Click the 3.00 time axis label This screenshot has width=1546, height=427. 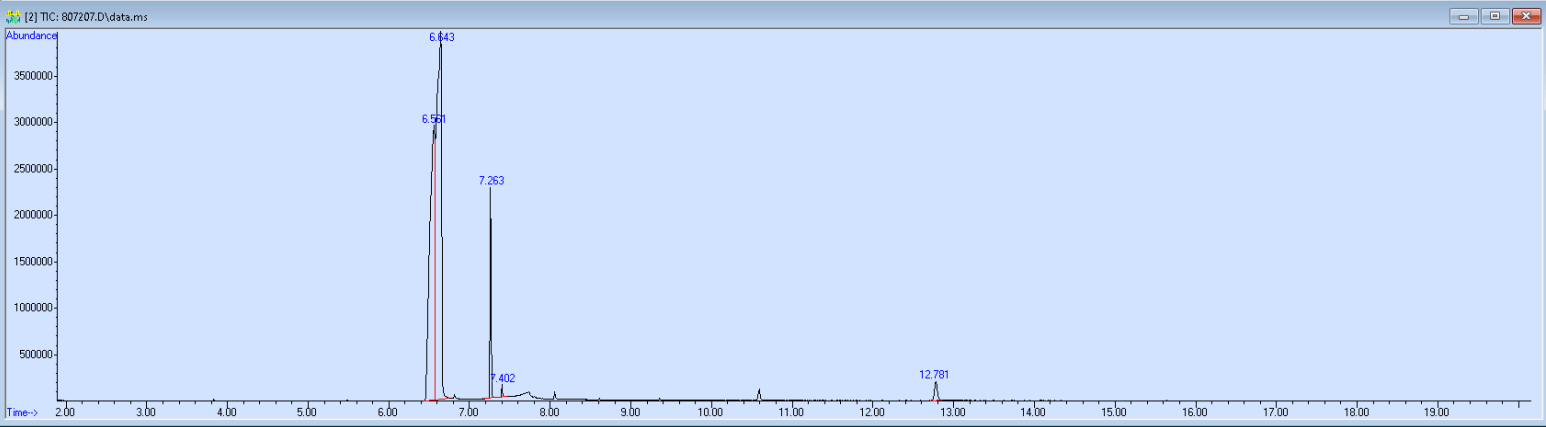point(145,412)
